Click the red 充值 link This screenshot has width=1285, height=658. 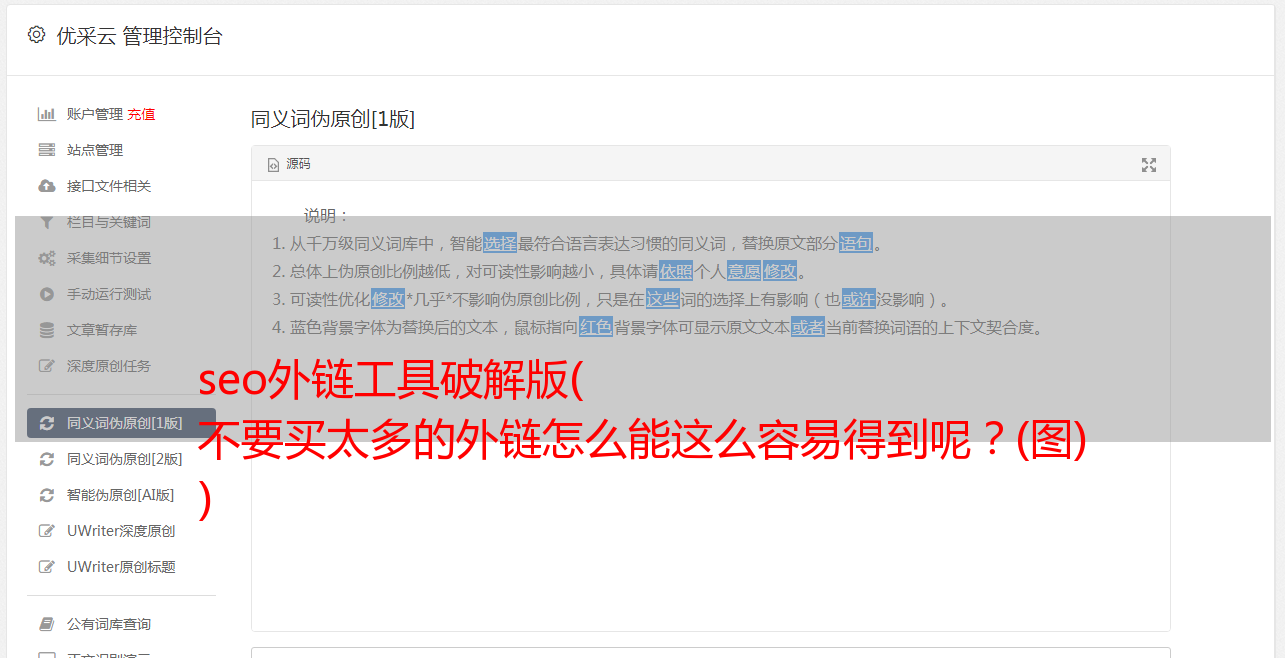coord(141,114)
